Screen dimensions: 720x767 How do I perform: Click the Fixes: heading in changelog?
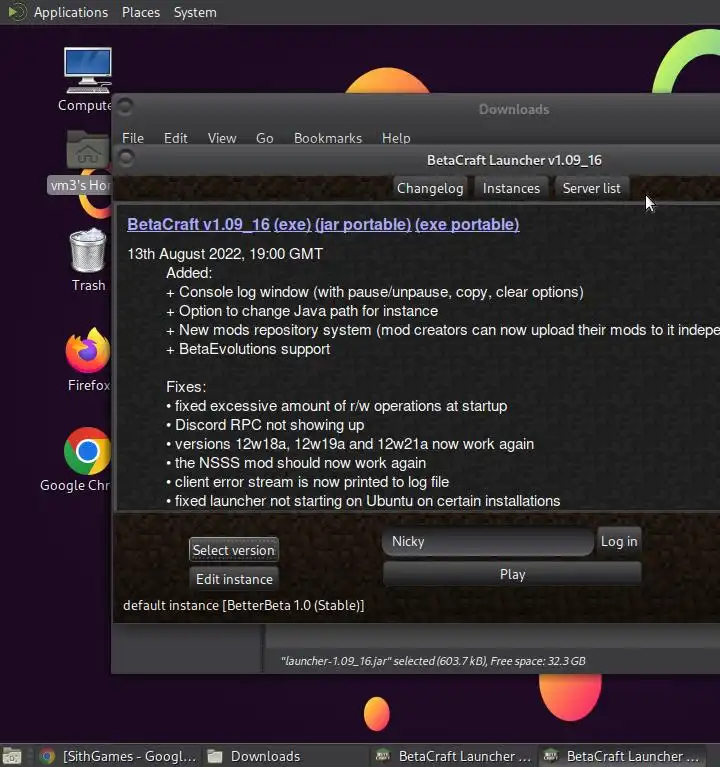[x=186, y=387]
